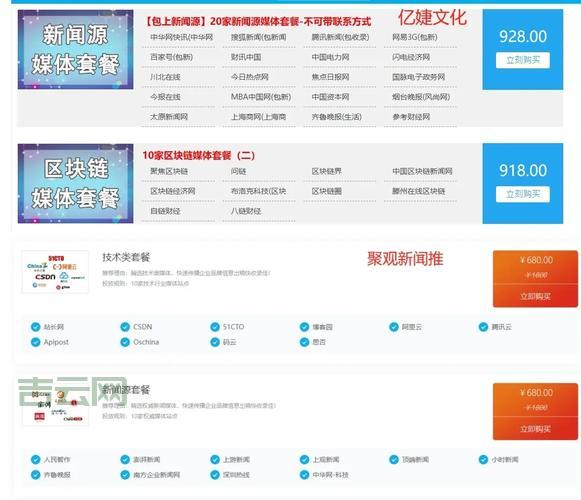581x500 pixels.
Task: Select the check icon for 人民智作
Action: [36, 460]
